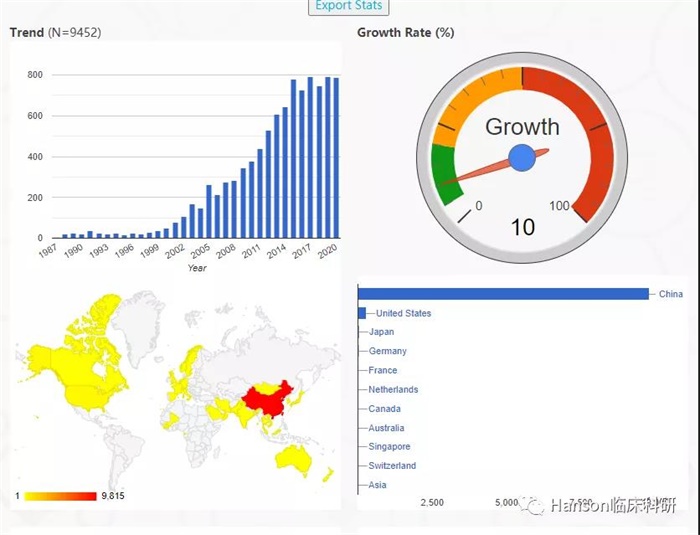Select the Switzerland country label

392,466
